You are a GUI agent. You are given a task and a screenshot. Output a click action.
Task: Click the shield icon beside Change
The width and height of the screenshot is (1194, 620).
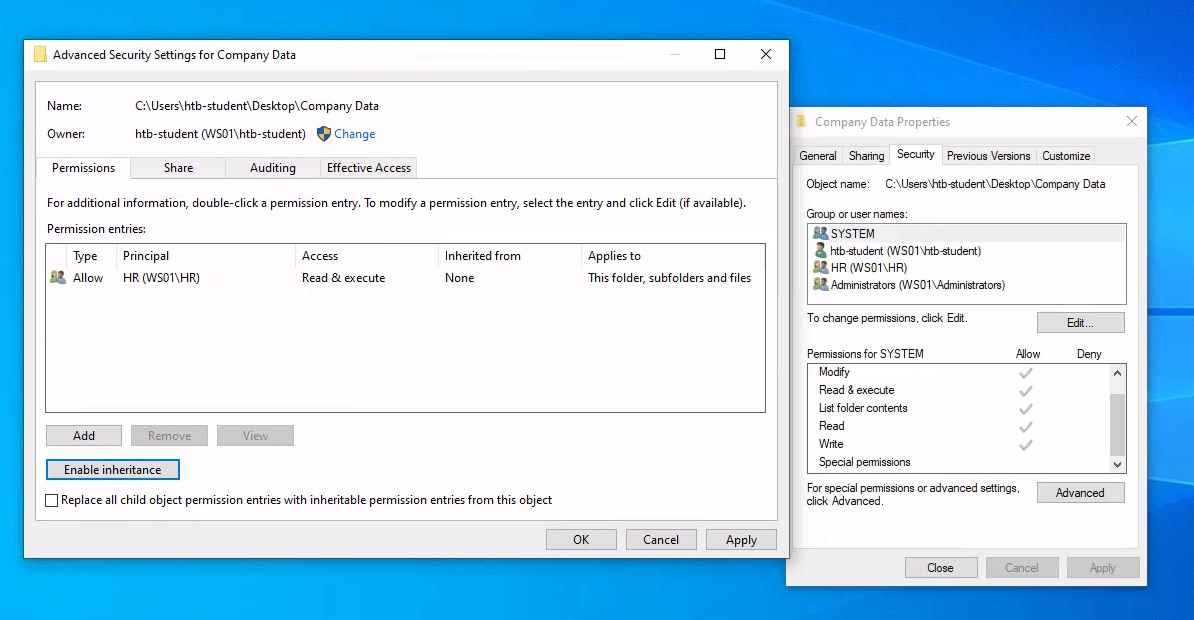(323, 134)
